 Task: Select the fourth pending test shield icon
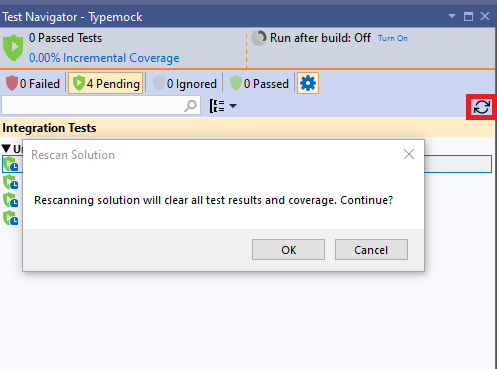point(11,218)
